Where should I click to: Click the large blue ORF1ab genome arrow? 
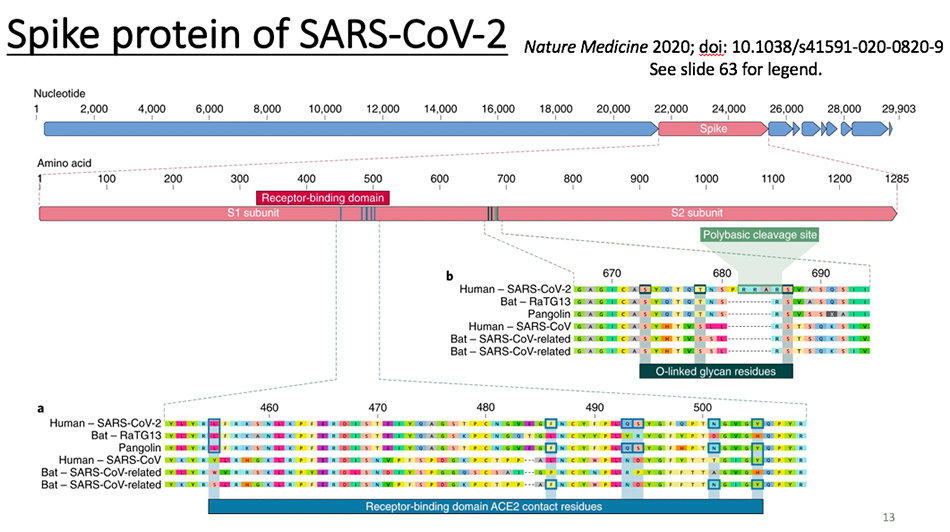click(351, 128)
